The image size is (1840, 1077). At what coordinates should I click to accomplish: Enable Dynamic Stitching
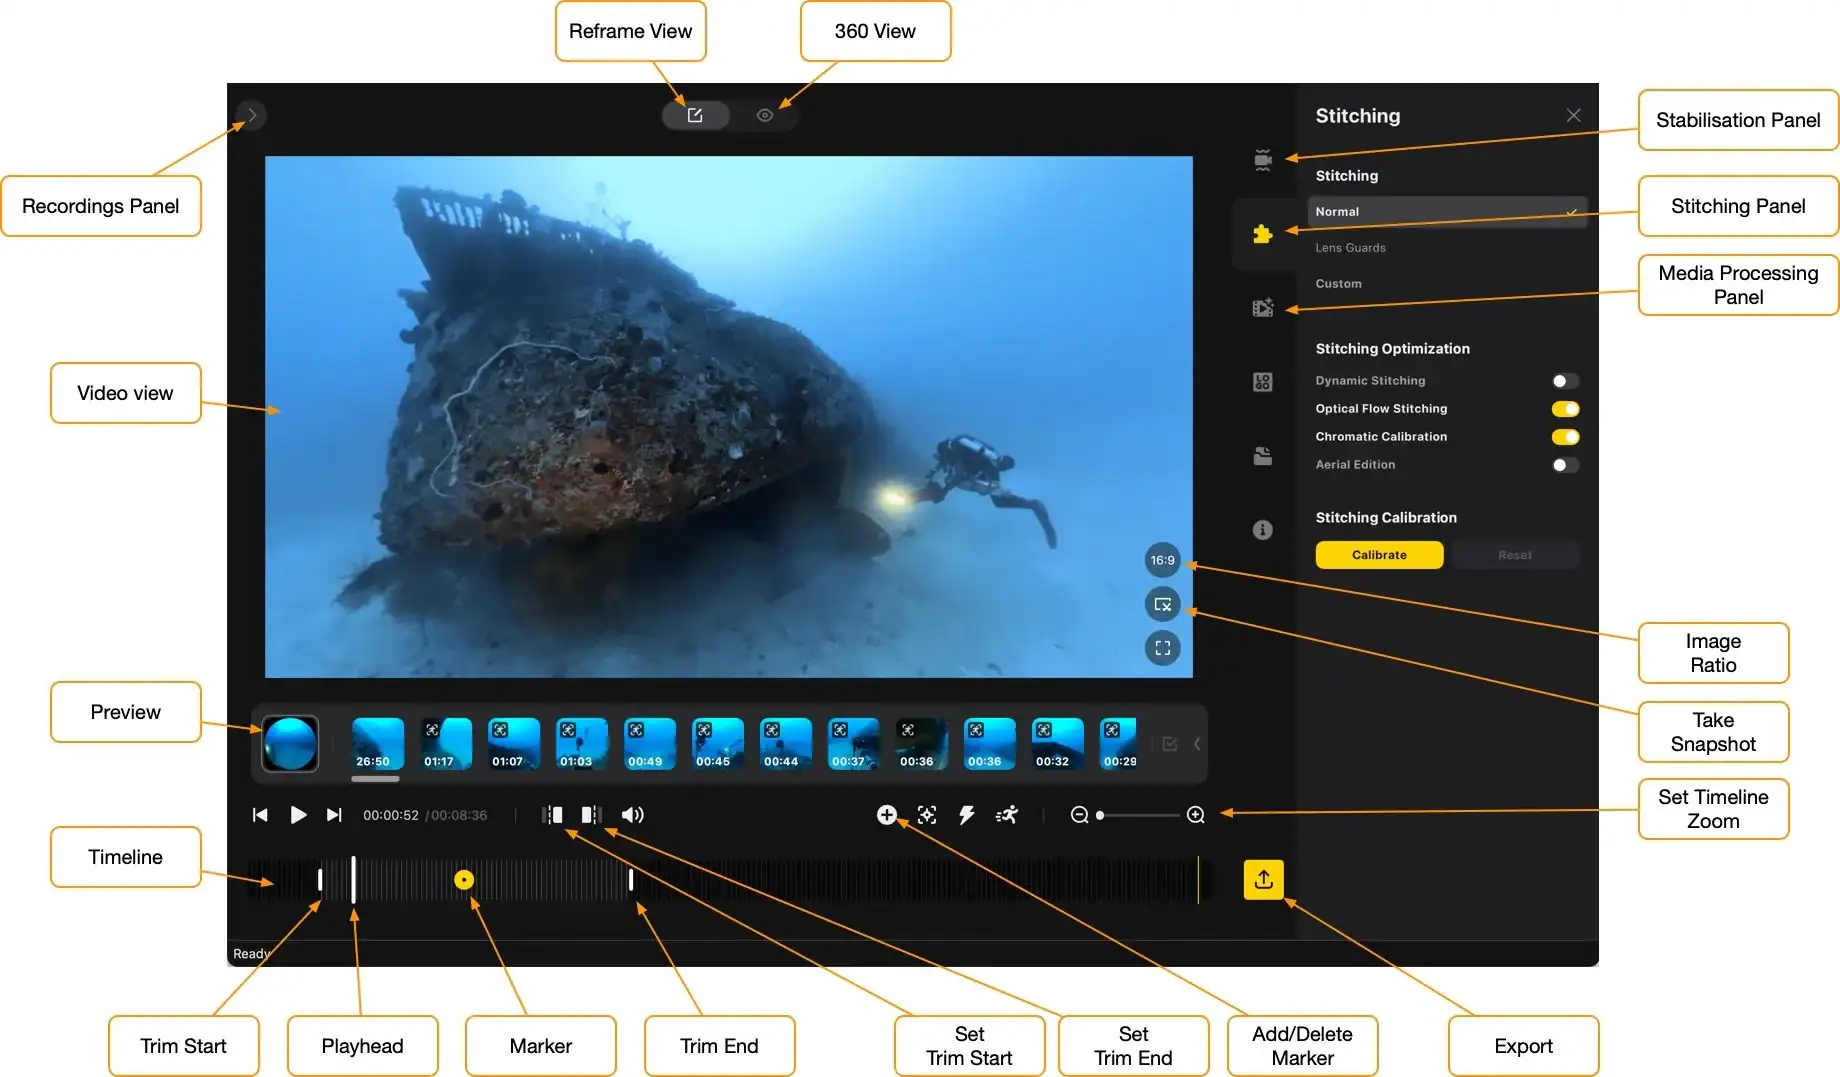tap(1563, 380)
